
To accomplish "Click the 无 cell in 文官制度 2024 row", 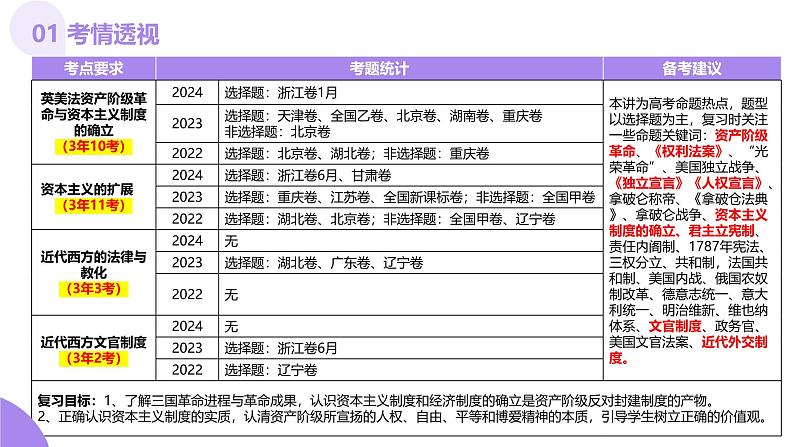I will tap(411, 327).
